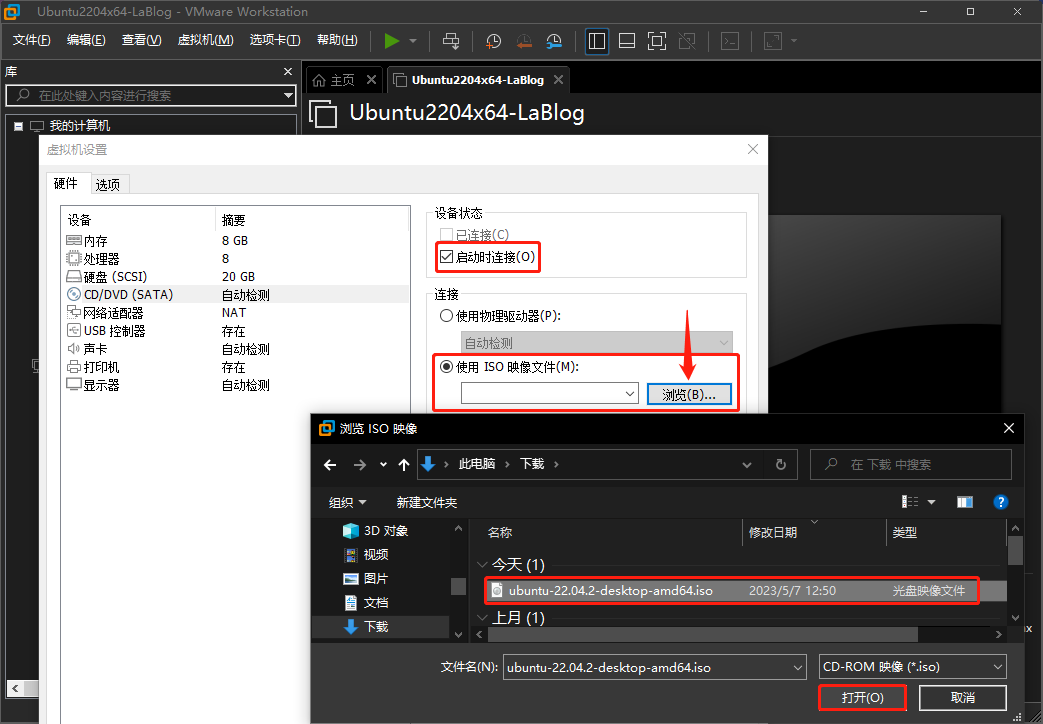The image size is (1043, 724).
Task: Click the console view toolbar icon
Action: pyautogui.click(x=730, y=41)
